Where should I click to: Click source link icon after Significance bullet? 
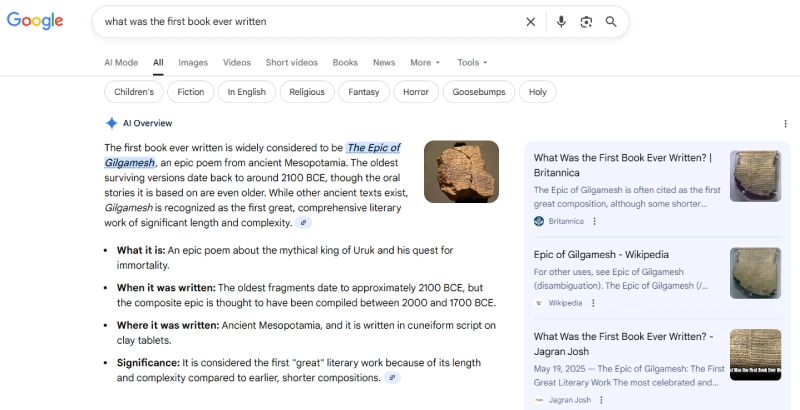coord(392,378)
